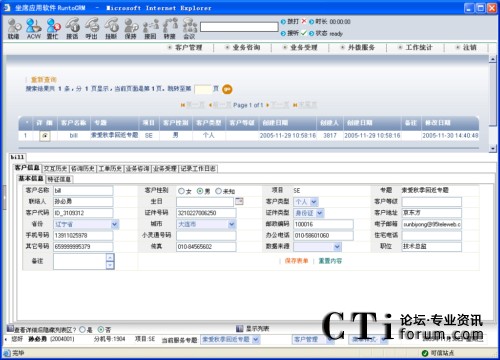The image size is (500, 360).
Task: Click the 手机号码 mobile number input field
Action: pos(83,236)
